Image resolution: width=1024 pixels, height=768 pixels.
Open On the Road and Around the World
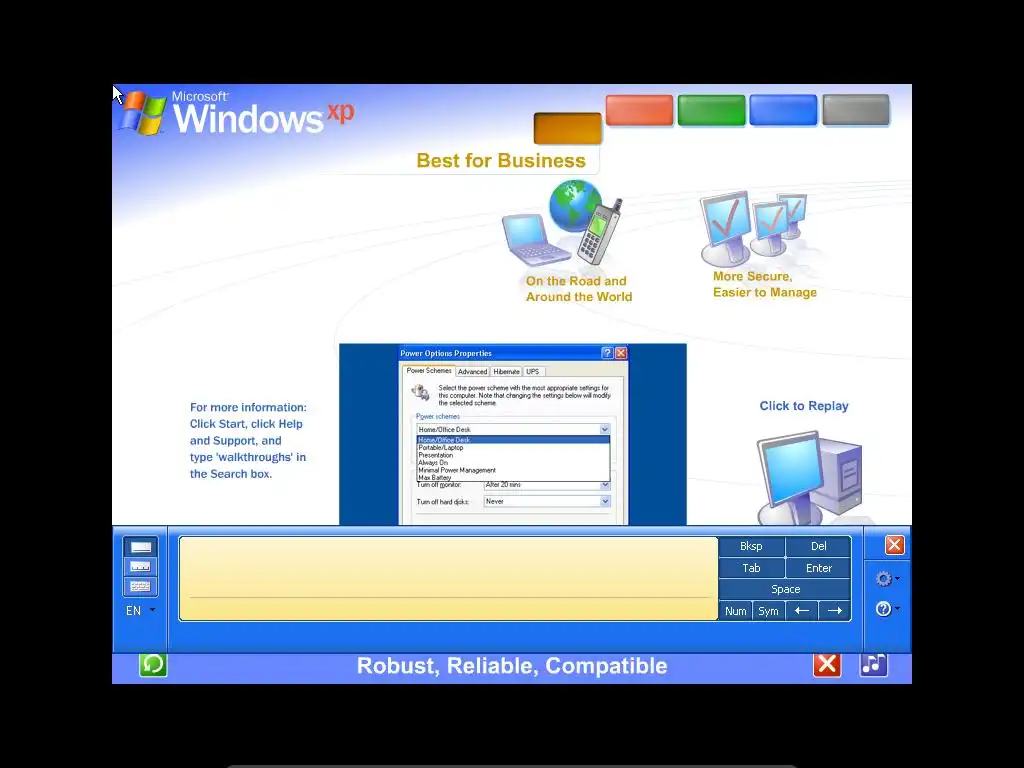(579, 289)
